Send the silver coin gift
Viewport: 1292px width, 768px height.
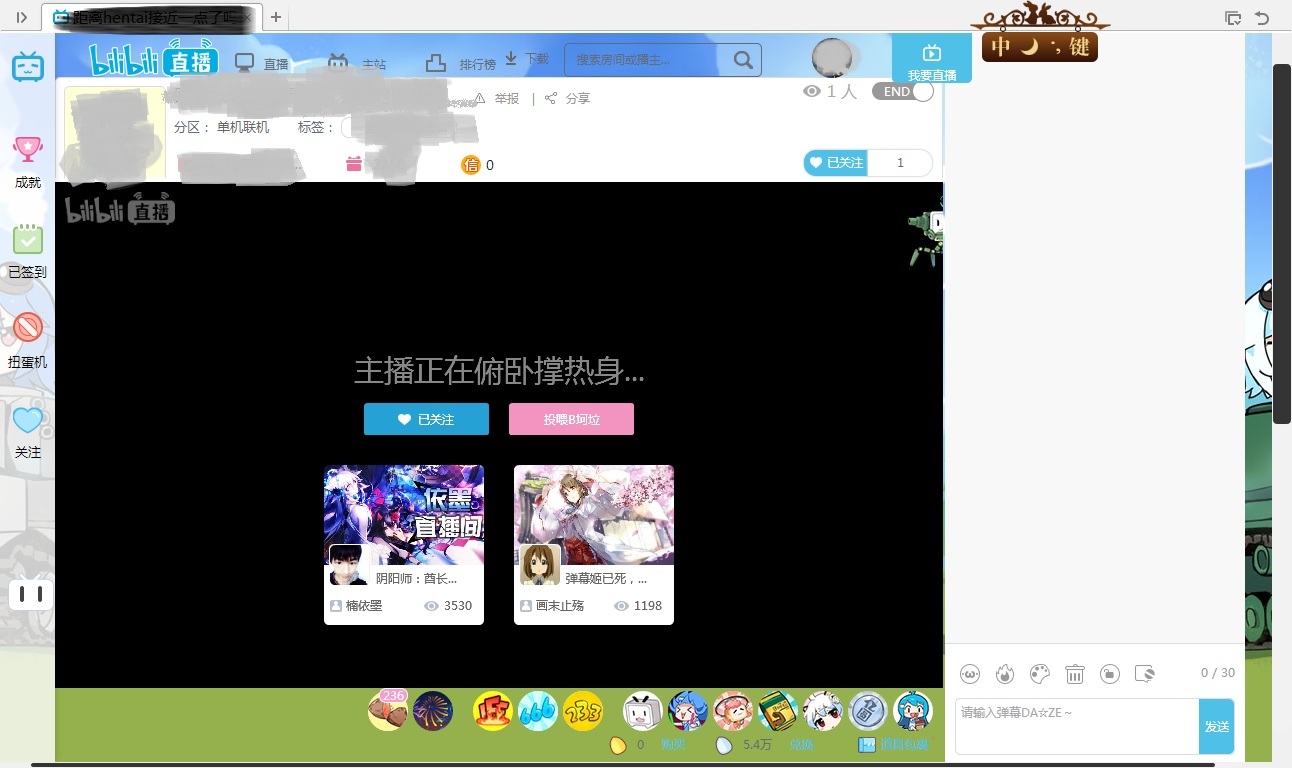pos(868,711)
